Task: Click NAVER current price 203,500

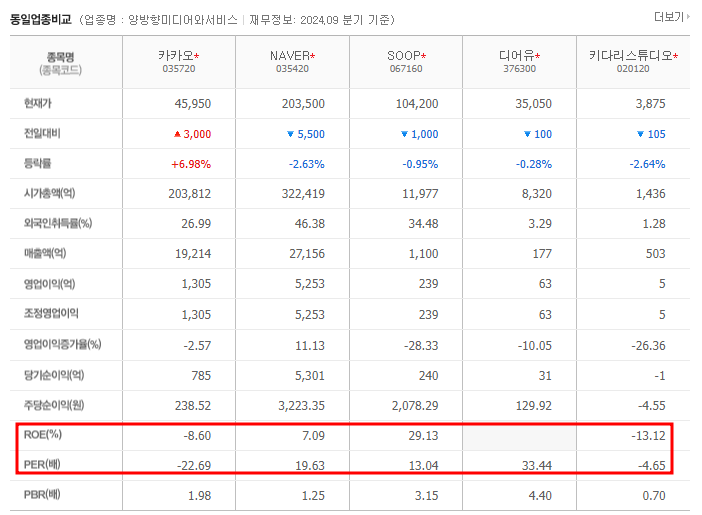Action: (303, 104)
